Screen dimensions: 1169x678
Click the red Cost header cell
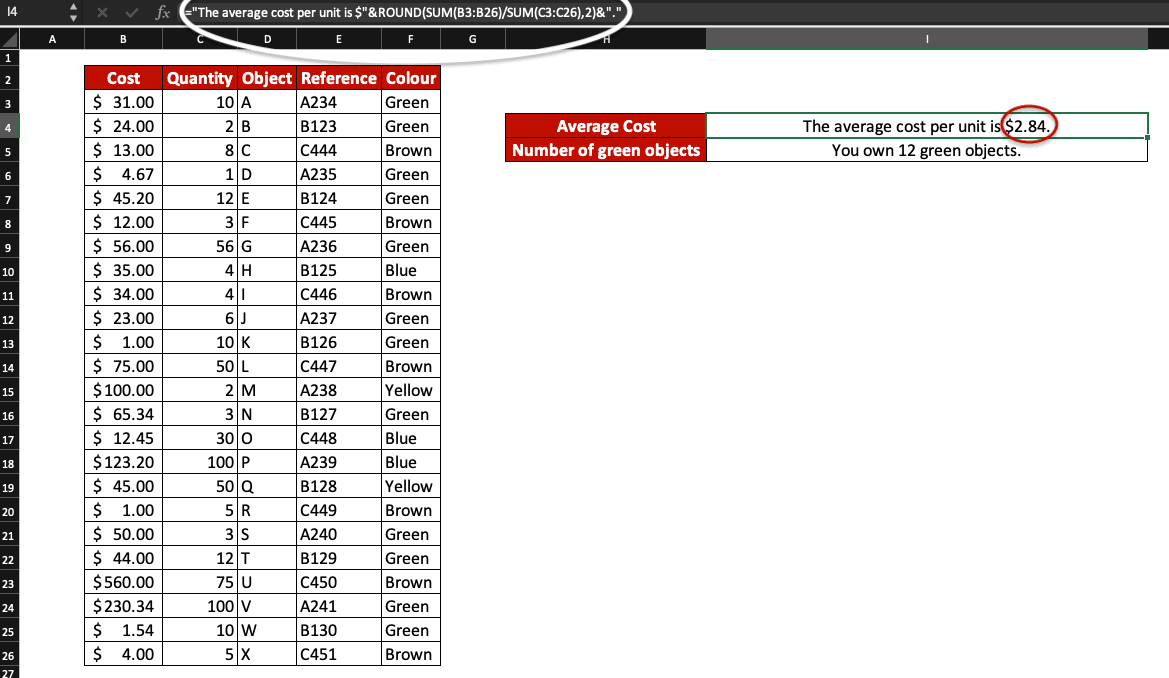pos(123,78)
